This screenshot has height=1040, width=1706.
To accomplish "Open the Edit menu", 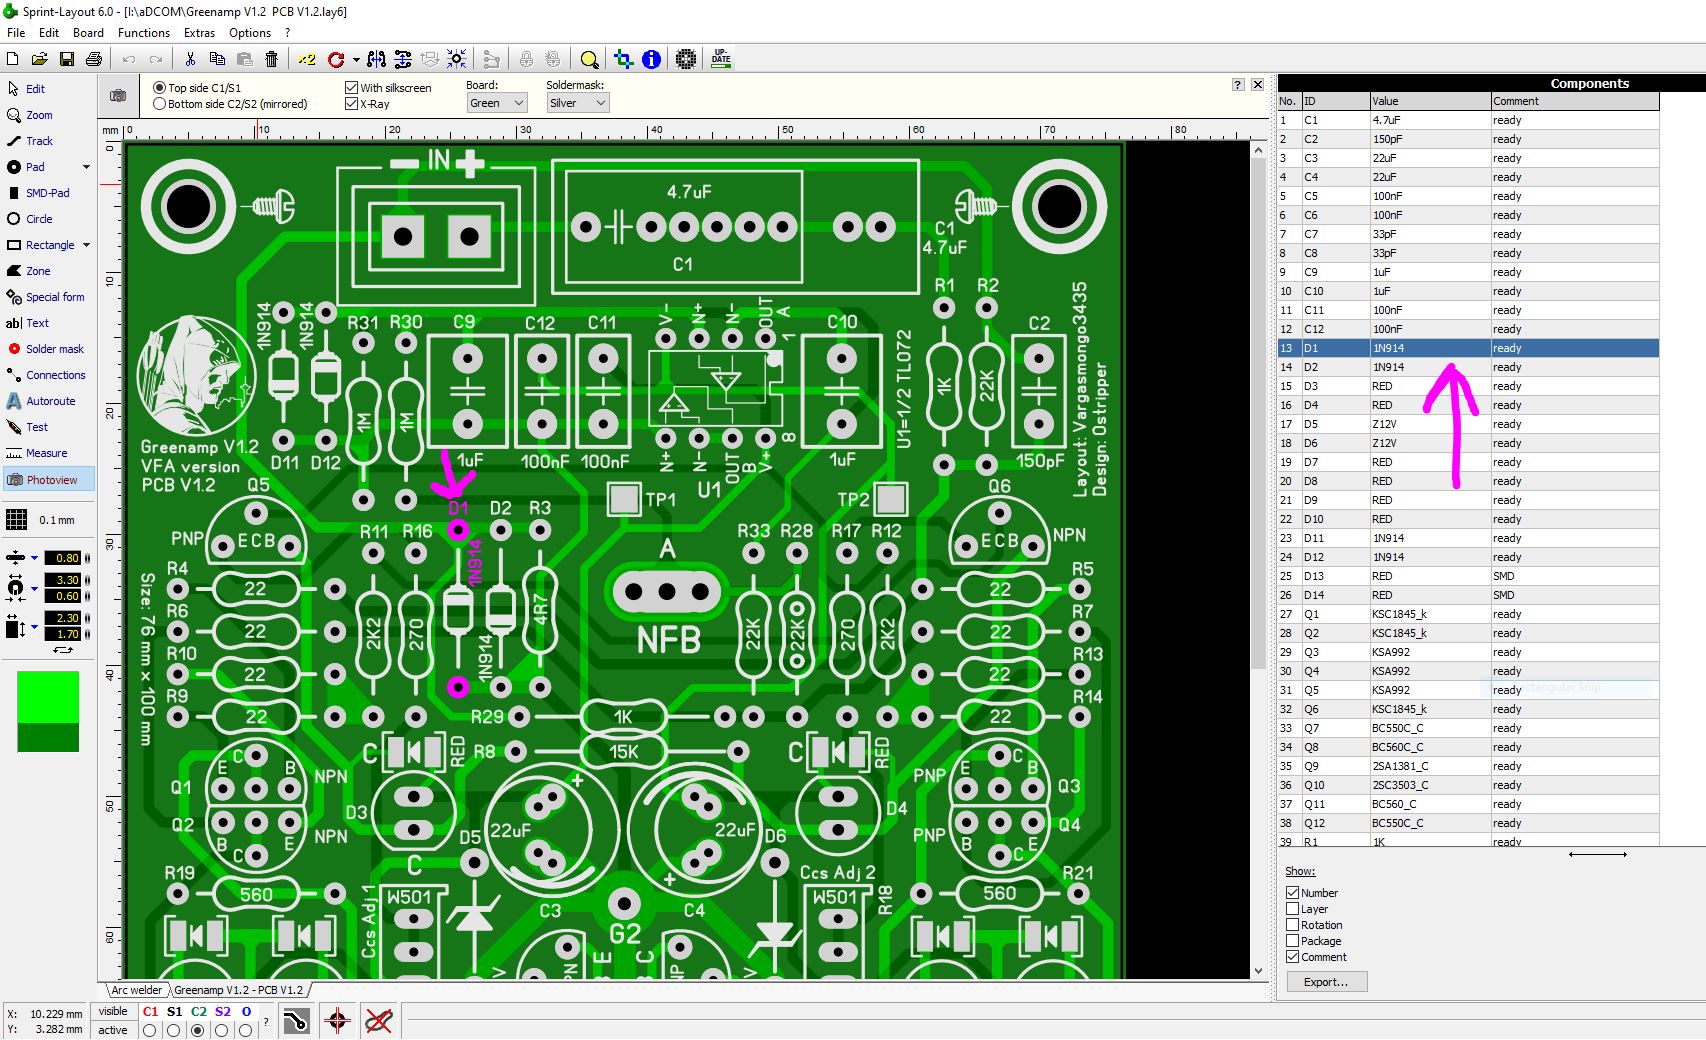I will click(x=49, y=33).
